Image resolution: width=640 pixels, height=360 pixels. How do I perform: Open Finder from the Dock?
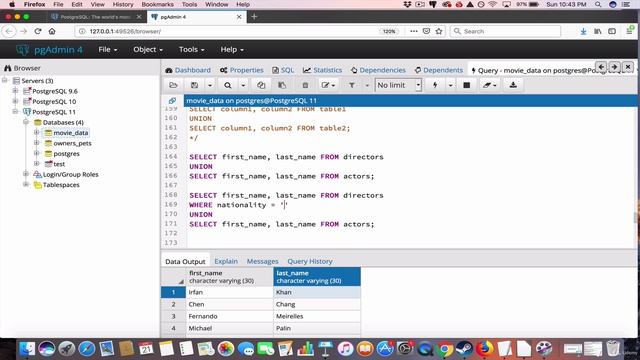[27, 349]
